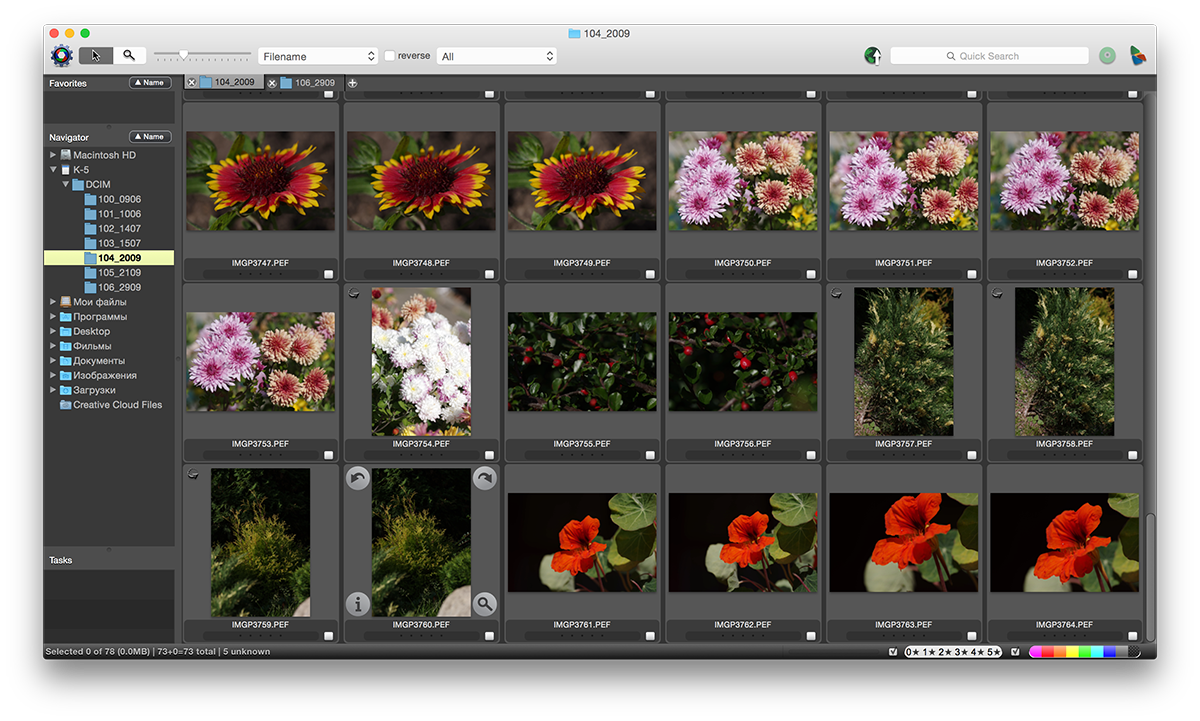
Task: Tag the IMGP3755.PEF checkbox
Action: [650, 455]
